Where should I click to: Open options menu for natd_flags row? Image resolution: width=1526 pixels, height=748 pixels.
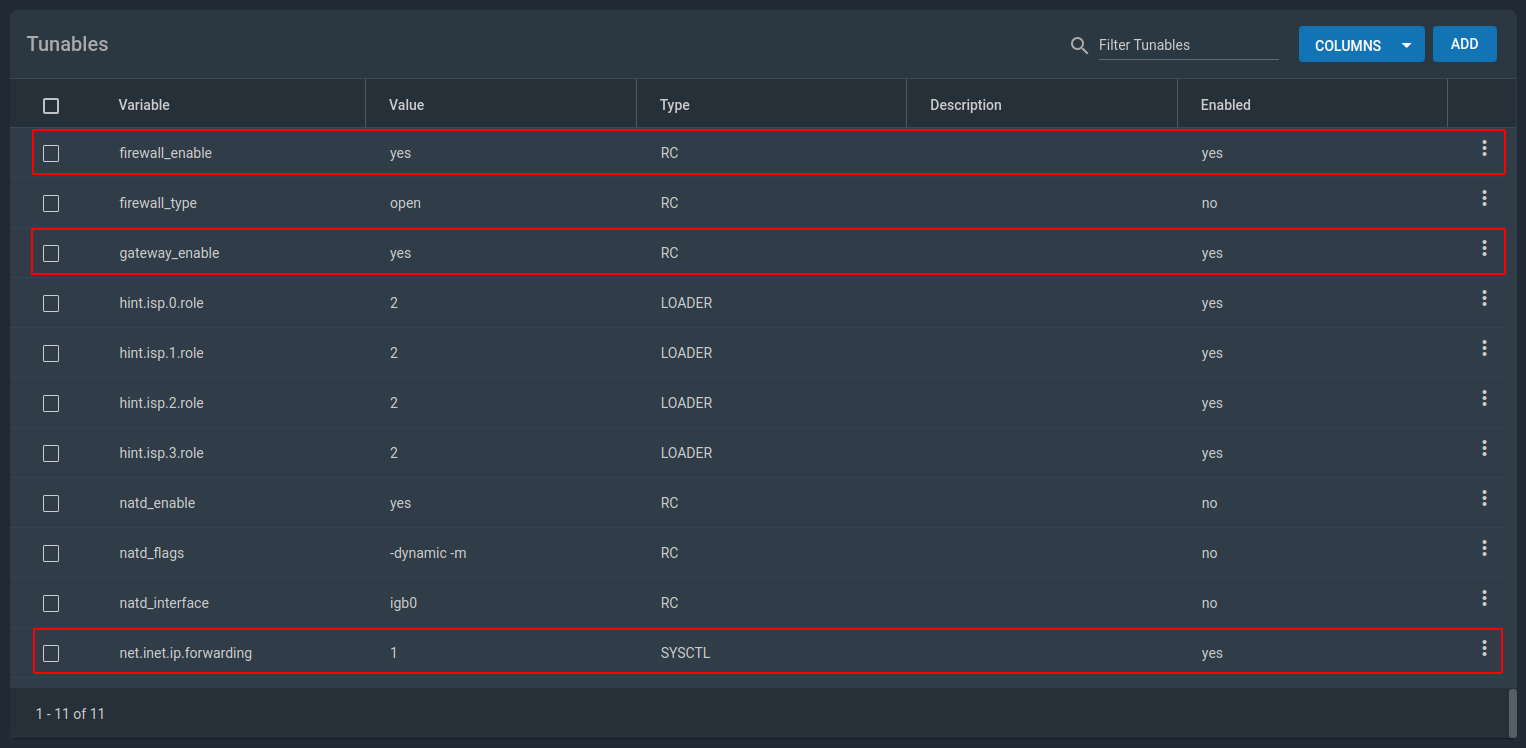pyautogui.click(x=1484, y=548)
